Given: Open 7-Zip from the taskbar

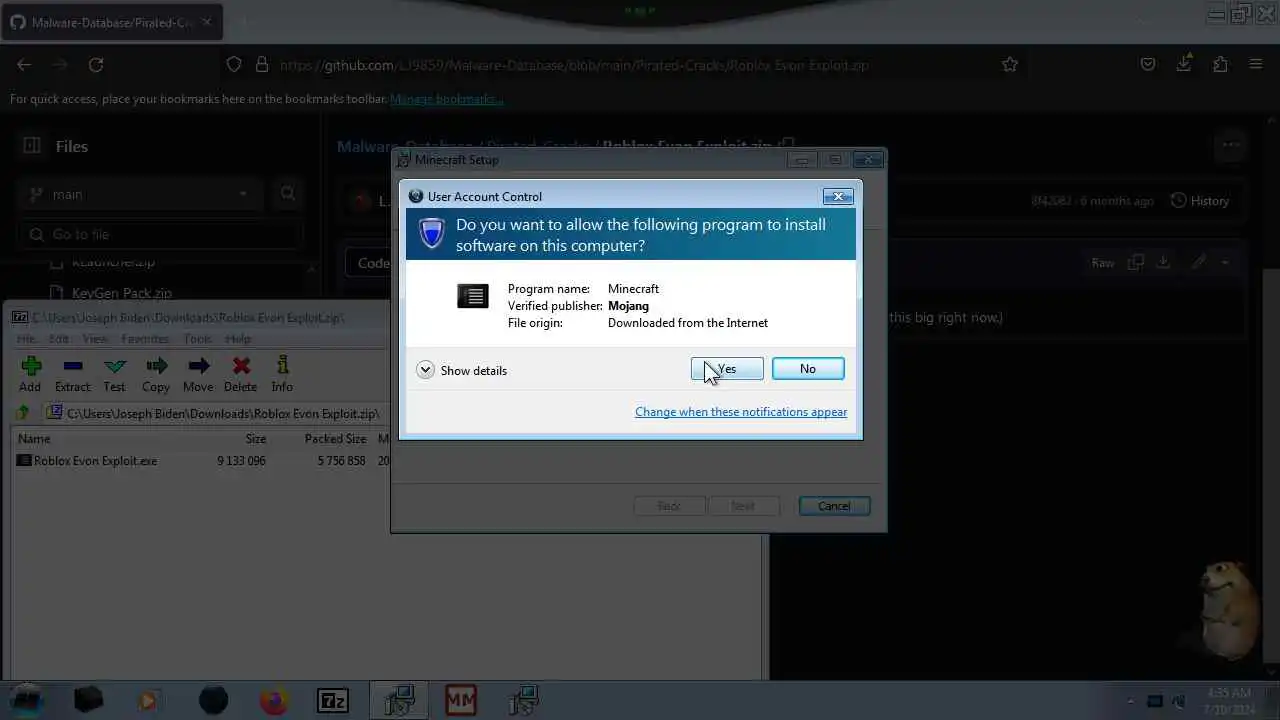Looking at the screenshot, I should tap(333, 701).
